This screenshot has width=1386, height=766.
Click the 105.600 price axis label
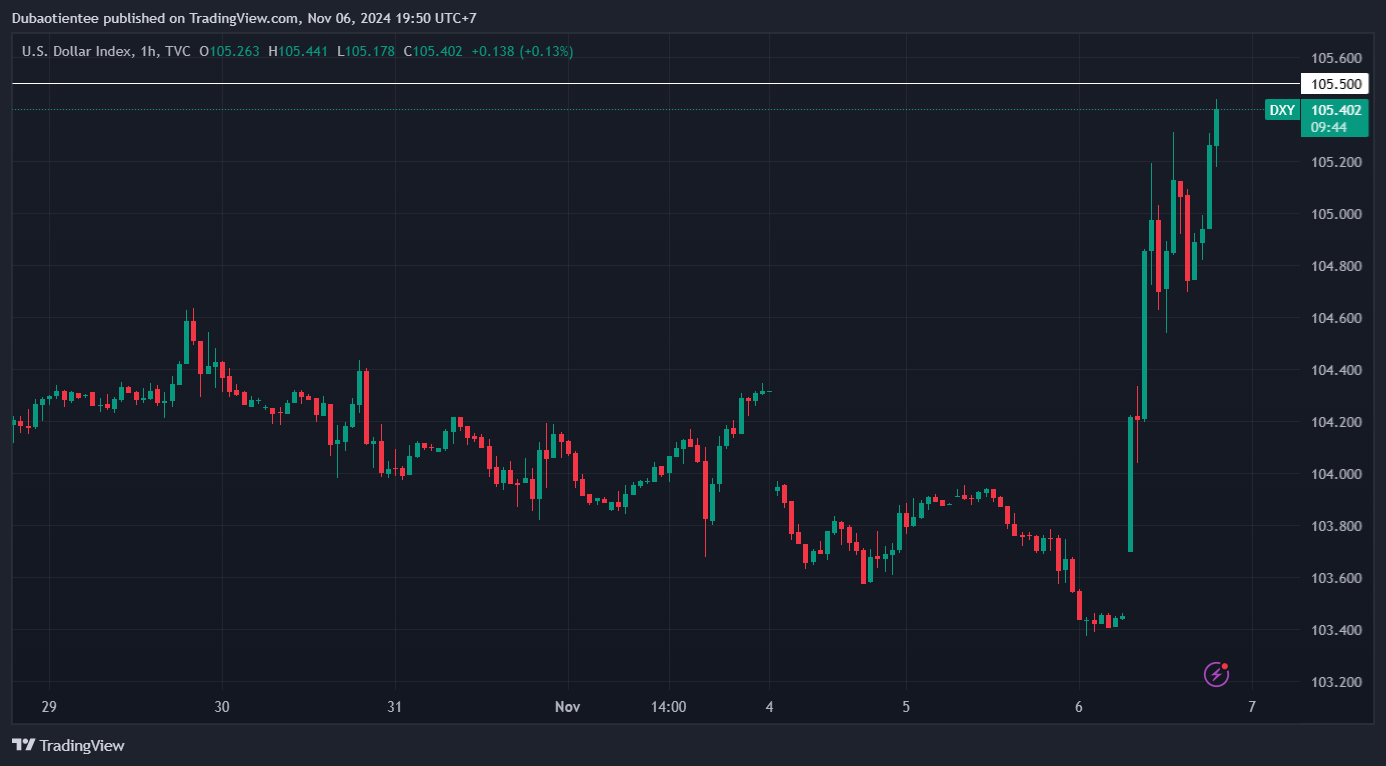coord(1335,58)
